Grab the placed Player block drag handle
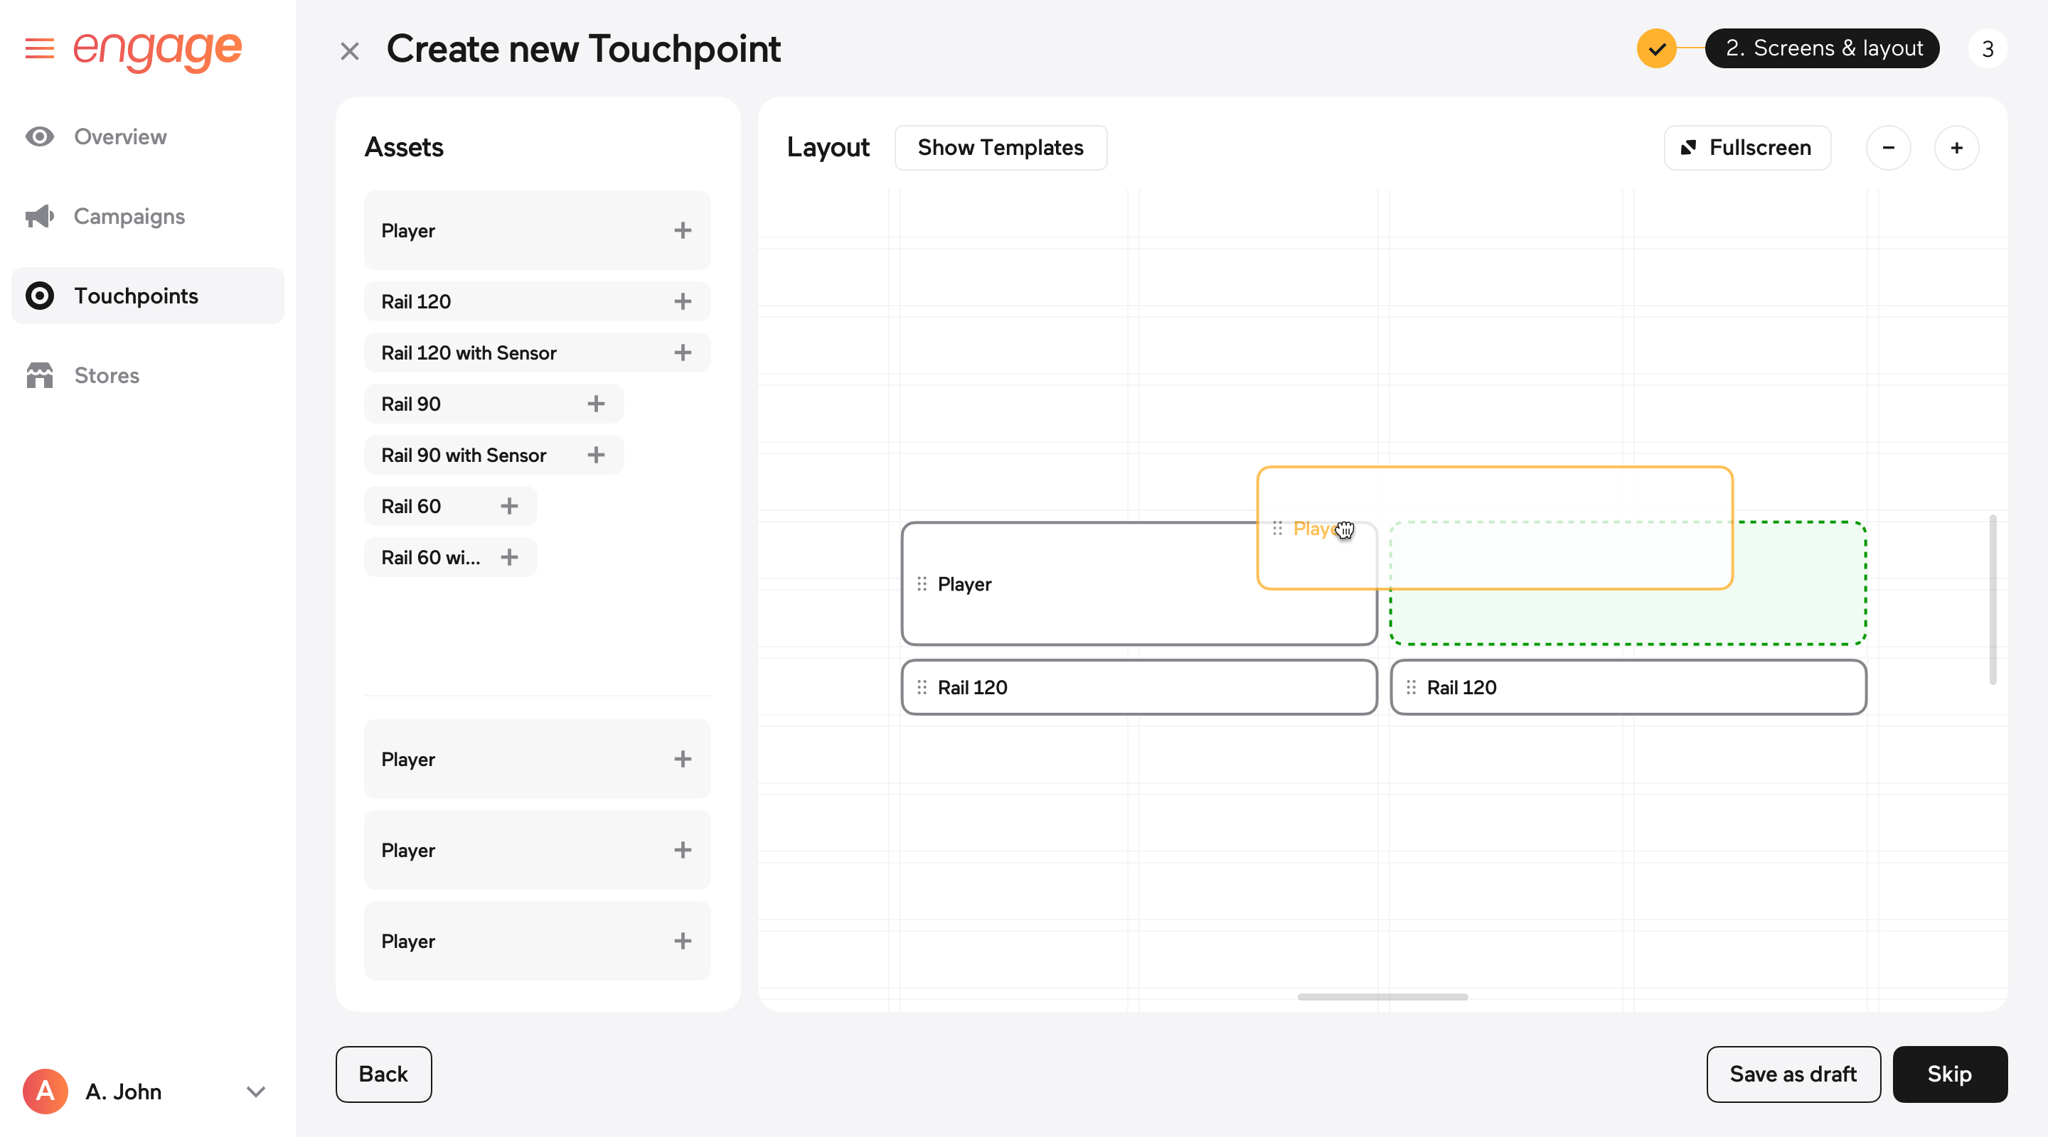This screenshot has height=1137, width=2048. (922, 584)
